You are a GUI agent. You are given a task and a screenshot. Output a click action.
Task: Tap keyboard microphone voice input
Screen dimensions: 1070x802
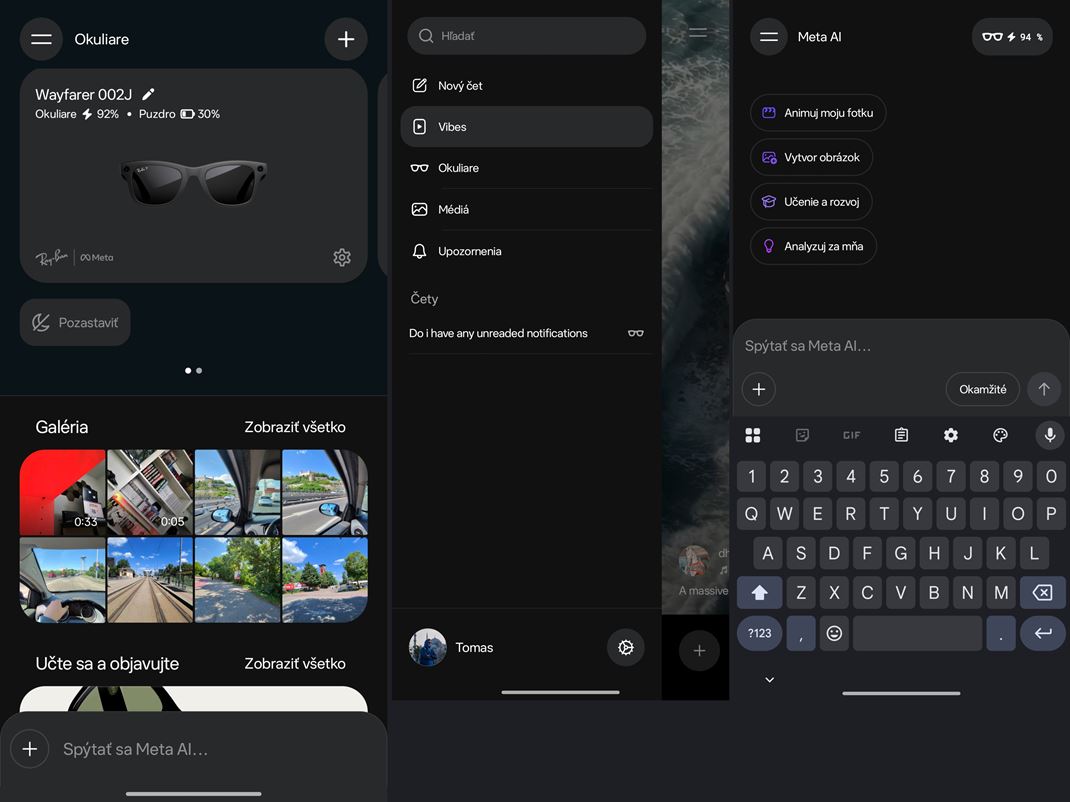(x=1050, y=435)
